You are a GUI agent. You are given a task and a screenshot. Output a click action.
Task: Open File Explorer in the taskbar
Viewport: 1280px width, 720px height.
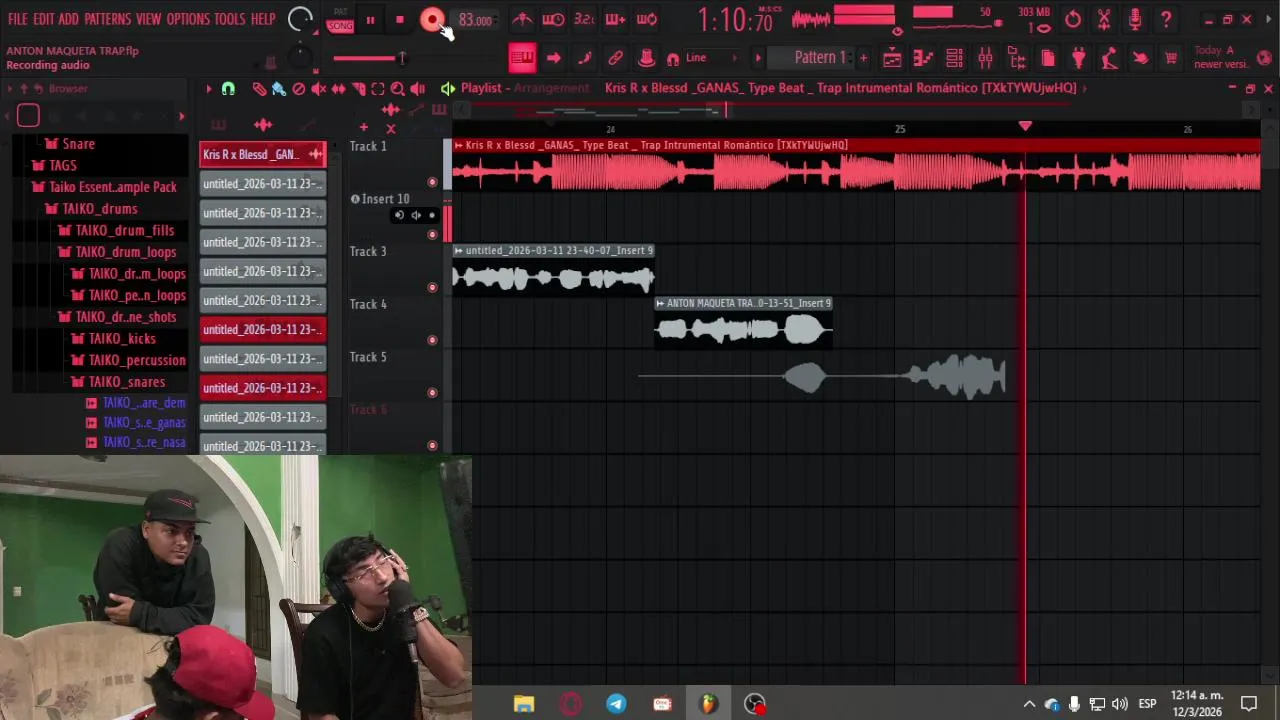click(524, 704)
